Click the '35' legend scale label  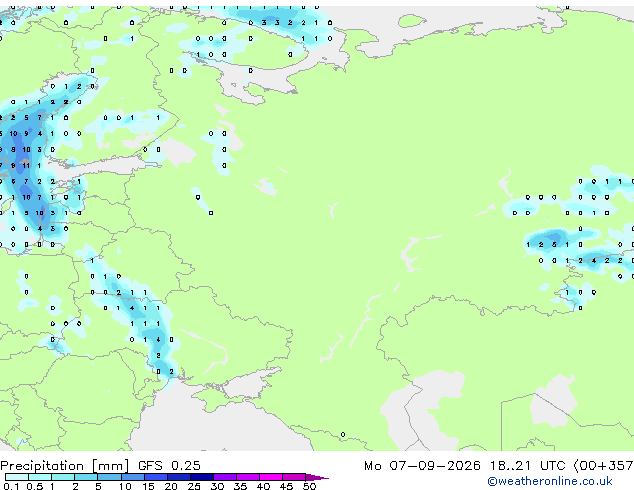tap(240, 486)
